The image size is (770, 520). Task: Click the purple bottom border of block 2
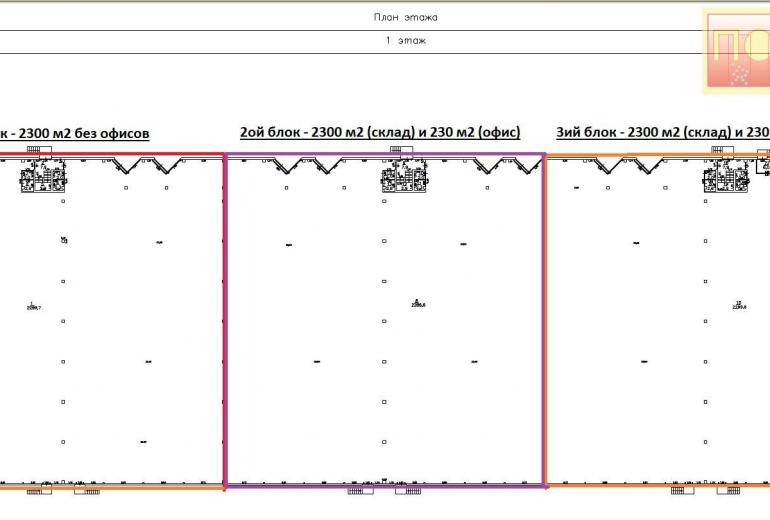click(x=385, y=486)
